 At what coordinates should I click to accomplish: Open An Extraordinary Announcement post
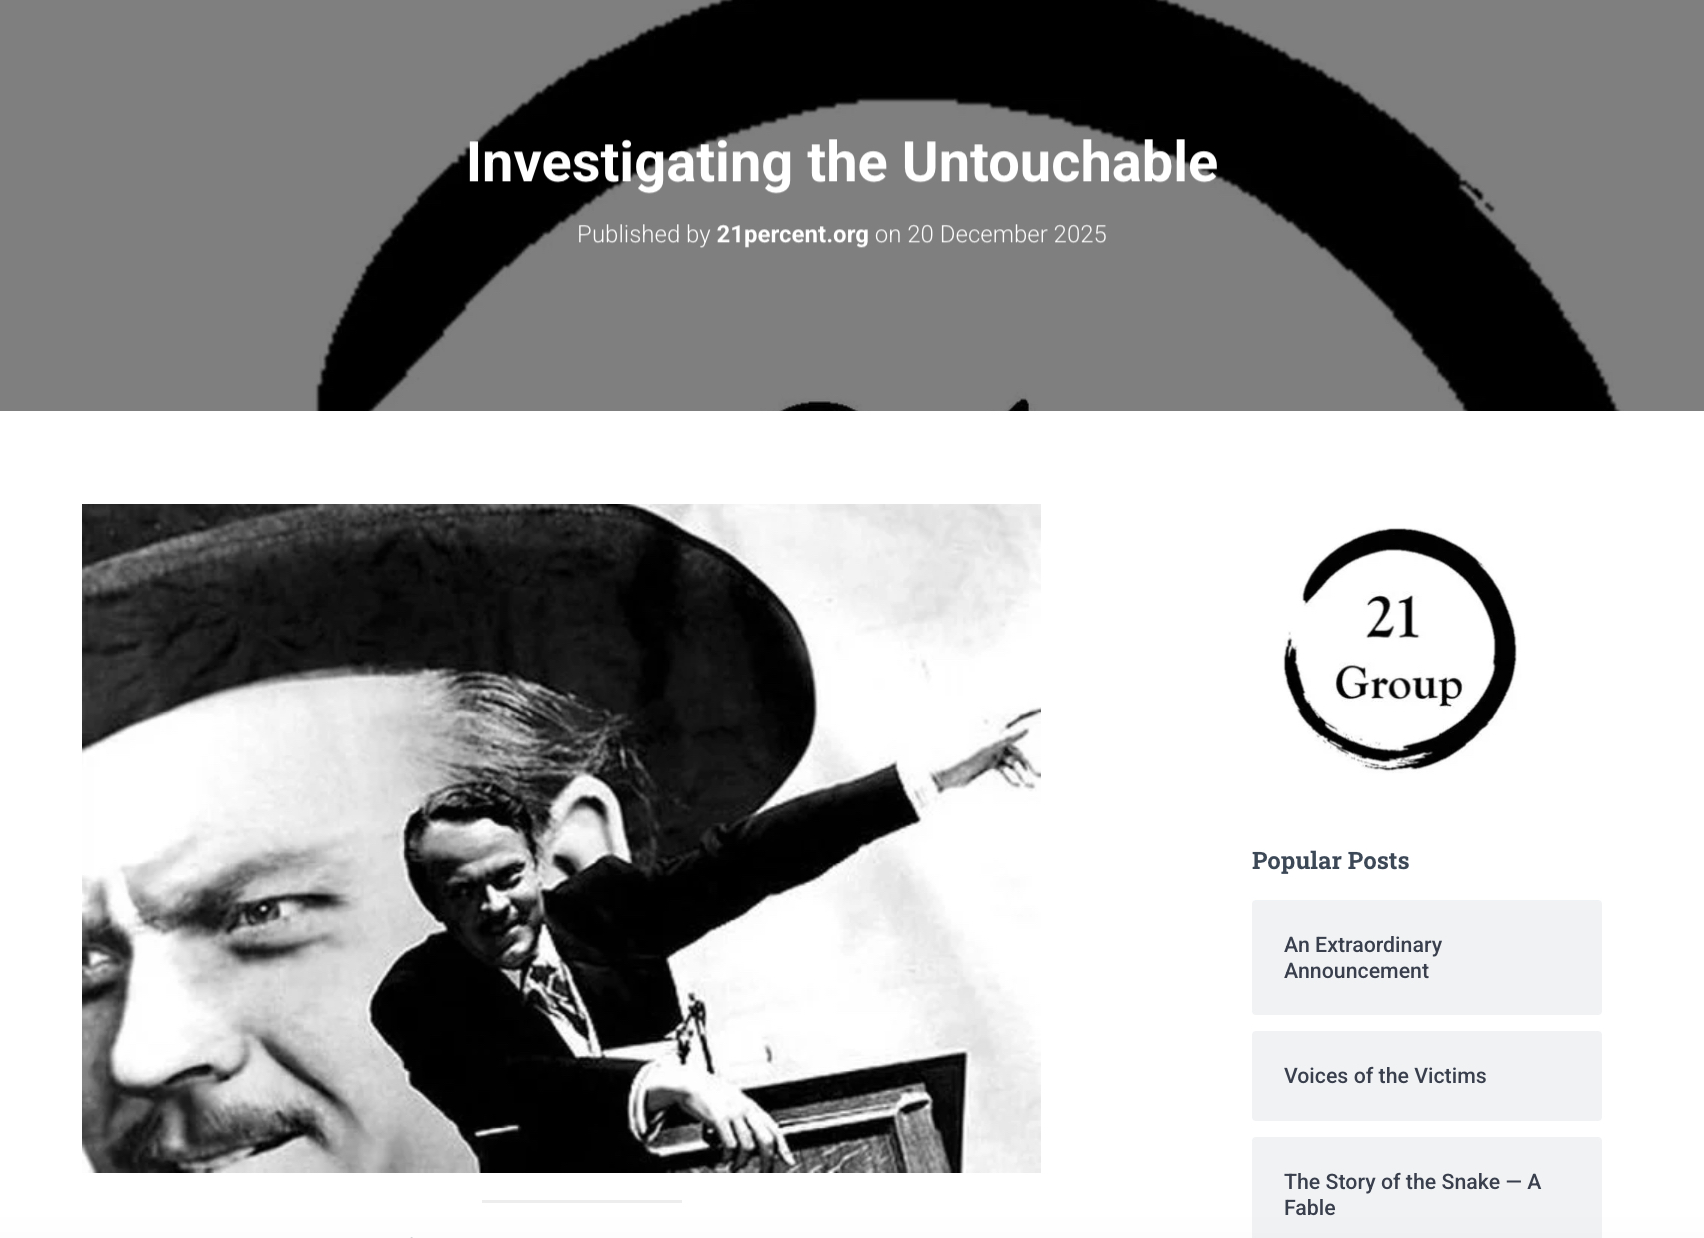click(1426, 957)
